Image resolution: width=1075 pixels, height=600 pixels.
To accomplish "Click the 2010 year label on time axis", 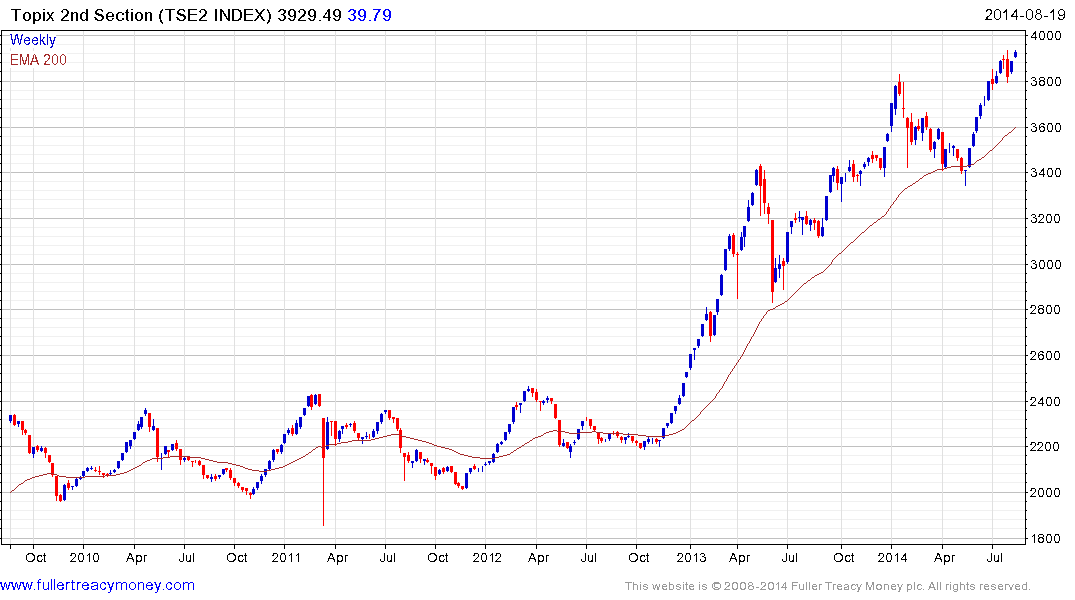I will (x=84, y=557).
